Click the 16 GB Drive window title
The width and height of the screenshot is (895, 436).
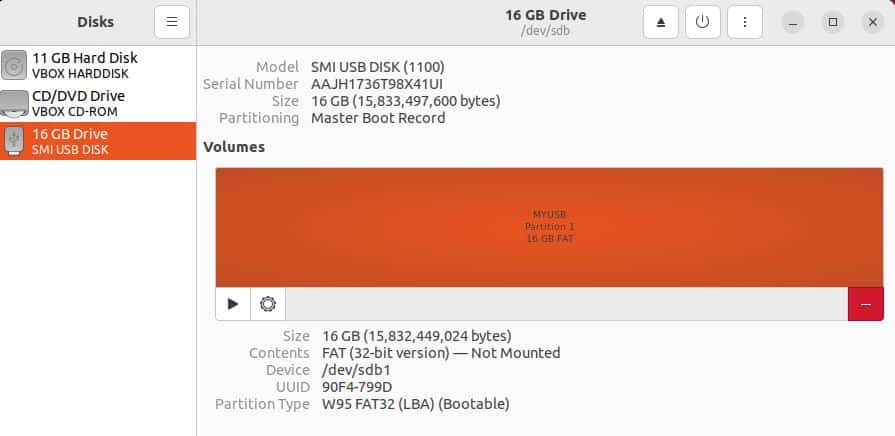point(546,15)
